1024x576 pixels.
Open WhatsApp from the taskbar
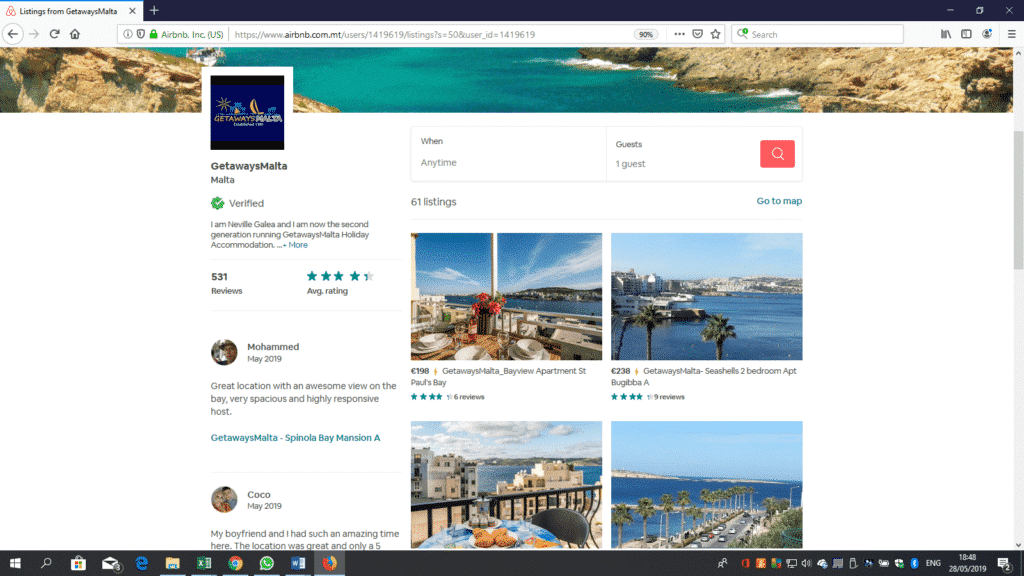[x=266, y=563]
